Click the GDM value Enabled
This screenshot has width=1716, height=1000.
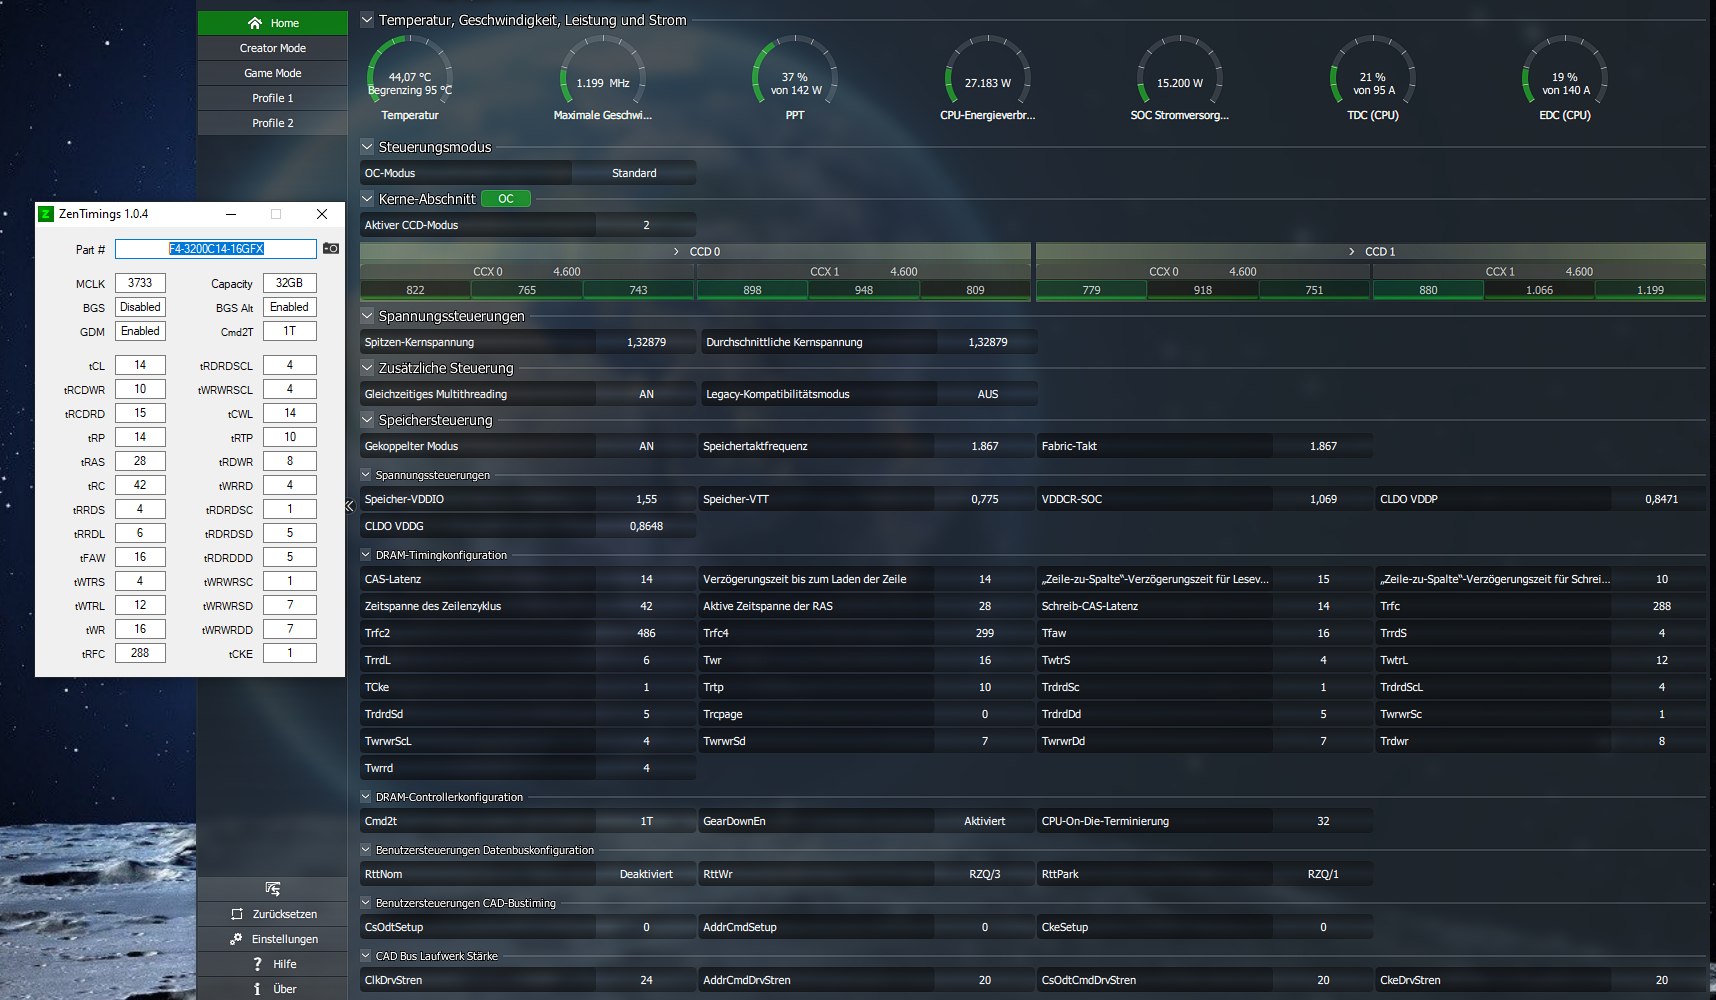[x=140, y=331]
